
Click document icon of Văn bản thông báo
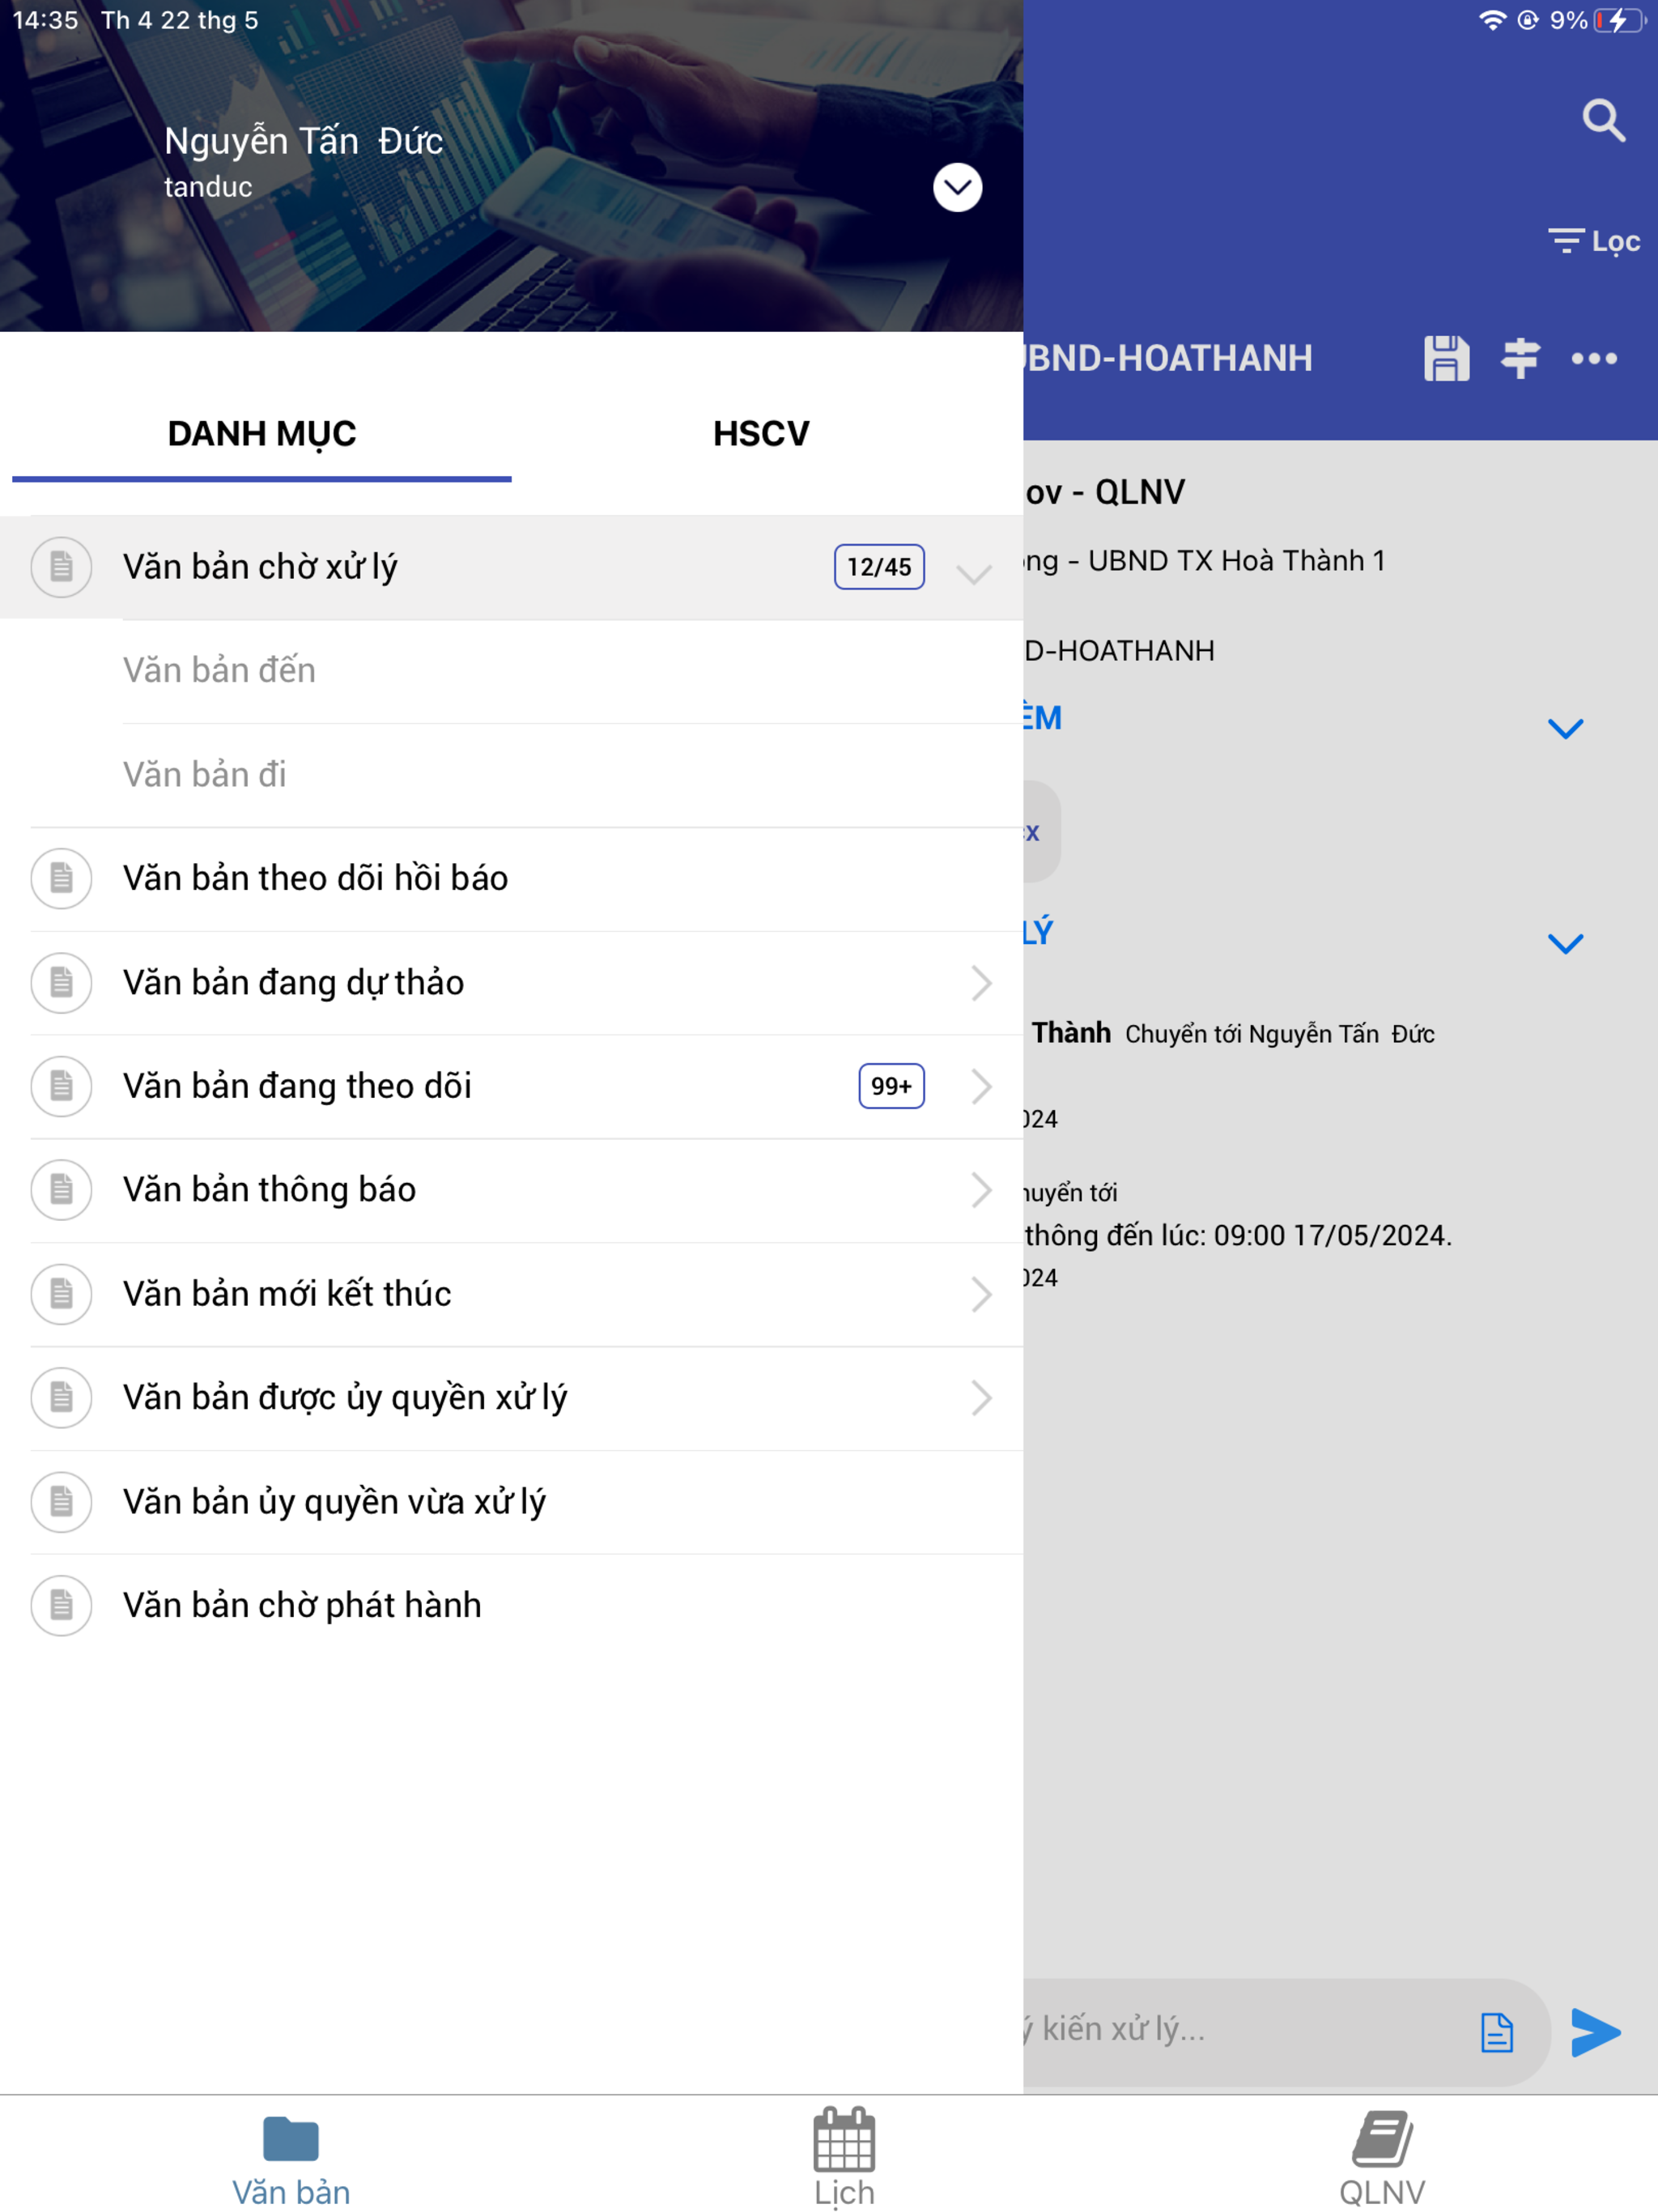61,1190
